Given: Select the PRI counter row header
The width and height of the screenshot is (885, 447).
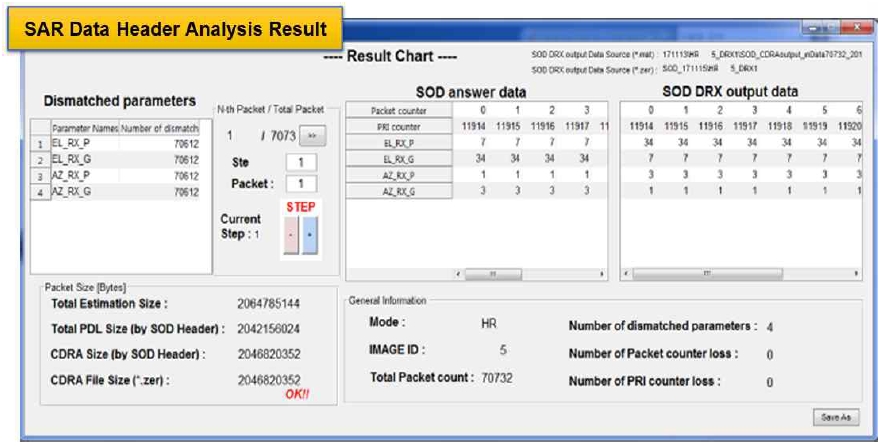Looking at the screenshot, I should coord(390,126).
